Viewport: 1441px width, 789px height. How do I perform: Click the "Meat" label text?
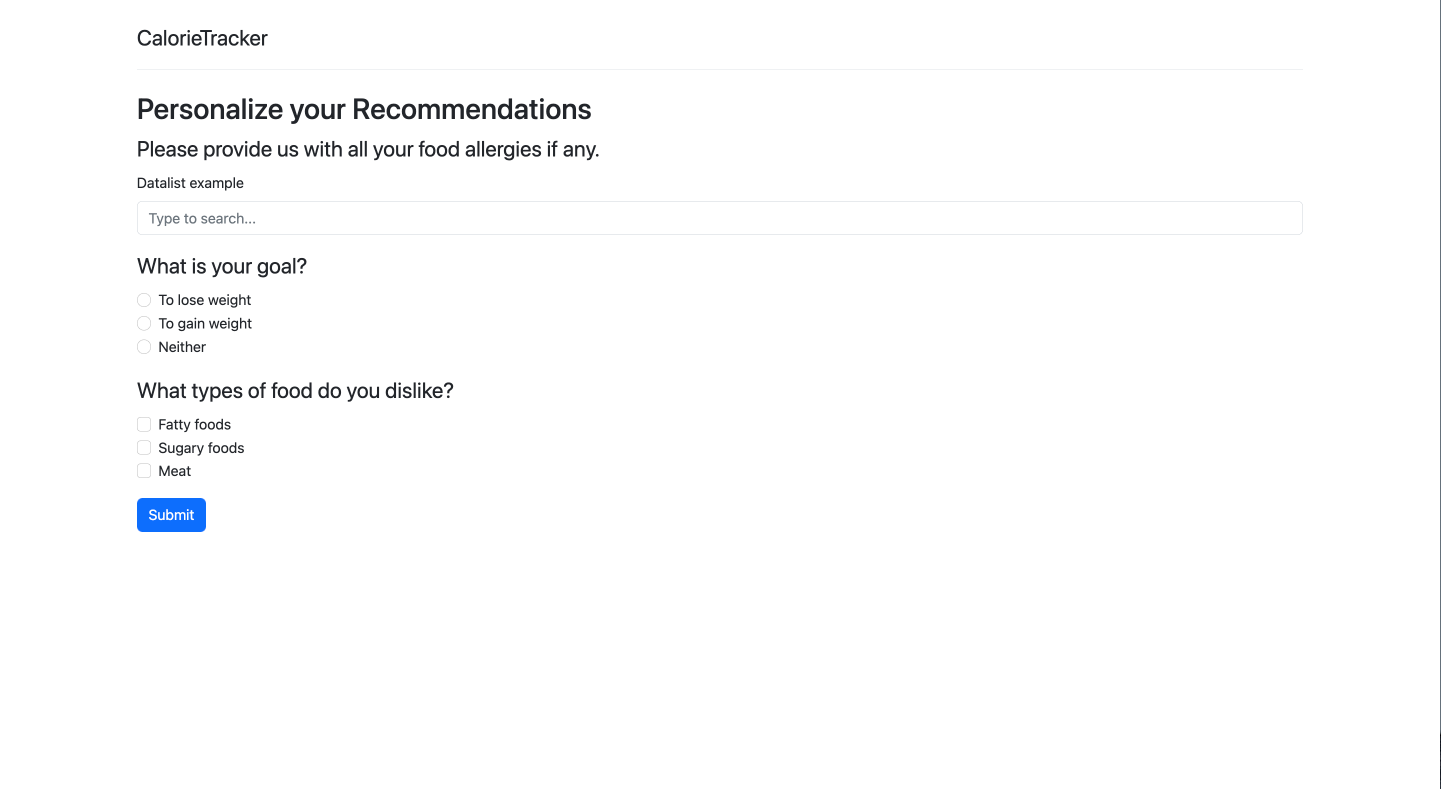174,470
